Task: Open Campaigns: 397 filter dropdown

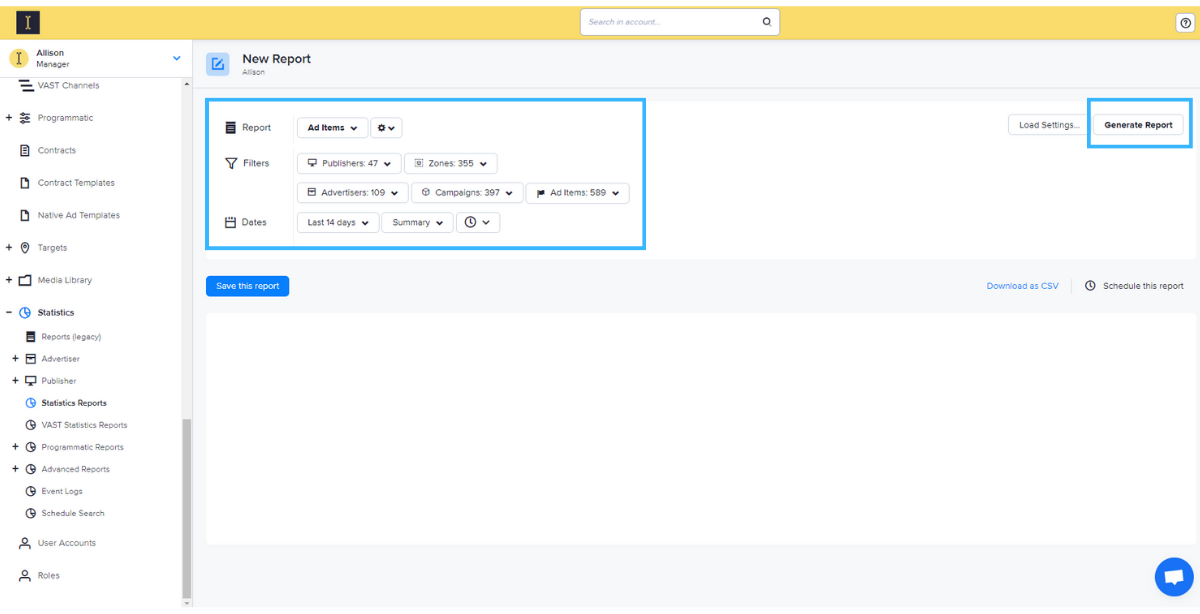Action: point(467,193)
